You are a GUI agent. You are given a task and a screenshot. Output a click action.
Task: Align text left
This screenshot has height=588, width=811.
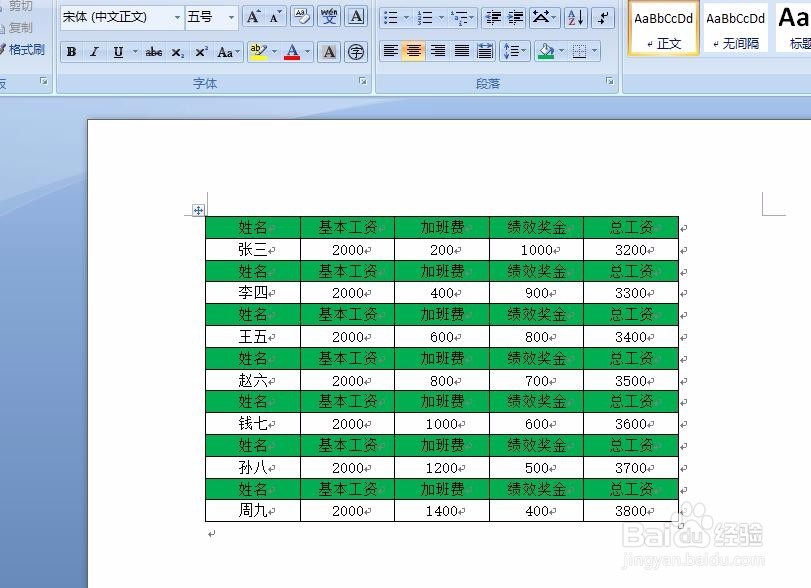[x=391, y=51]
